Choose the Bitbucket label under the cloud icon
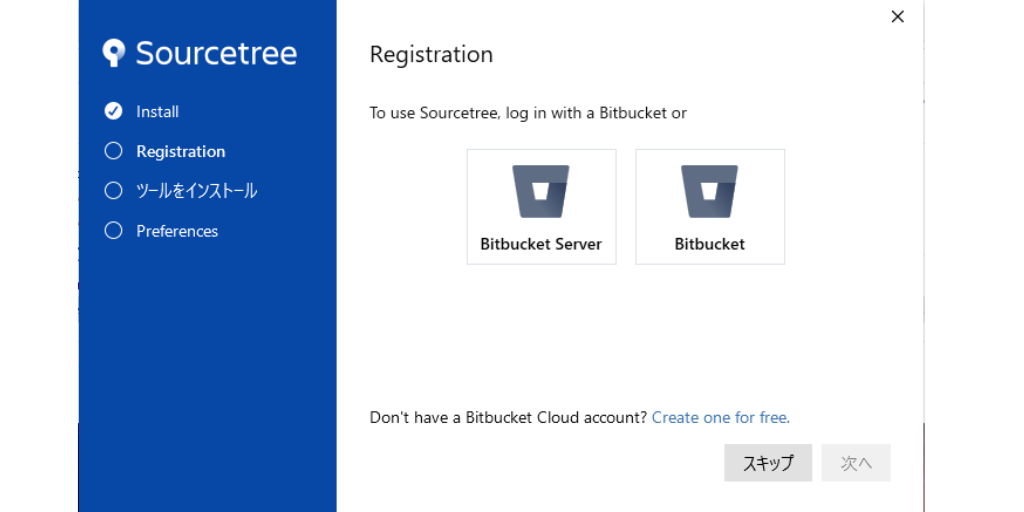 click(x=710, y=244)
